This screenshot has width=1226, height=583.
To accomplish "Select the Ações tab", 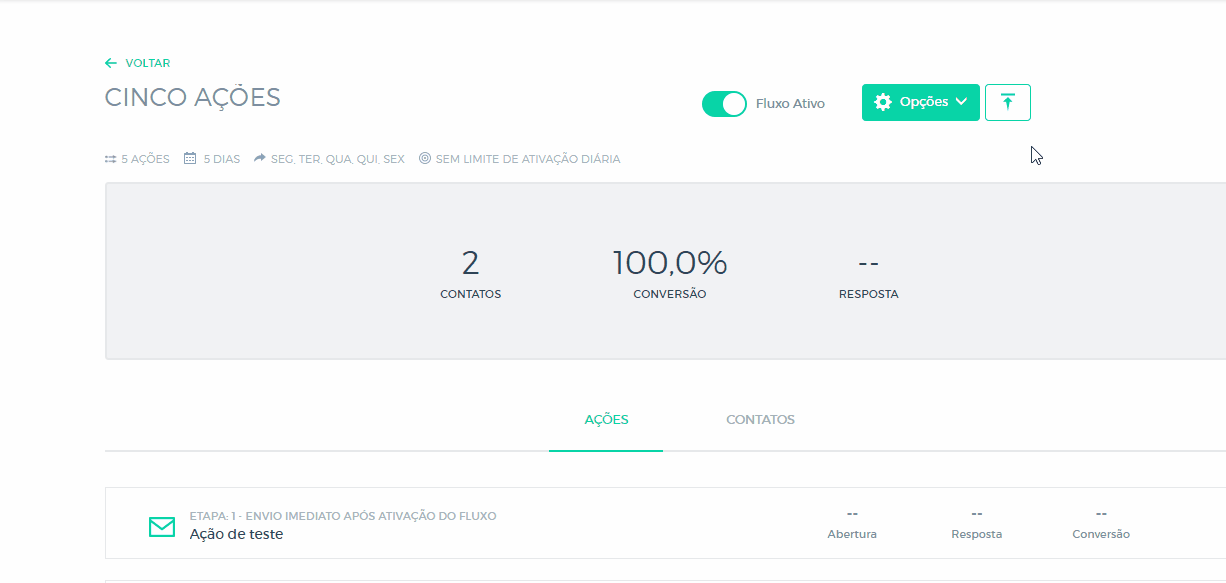I will pos(606,420).
